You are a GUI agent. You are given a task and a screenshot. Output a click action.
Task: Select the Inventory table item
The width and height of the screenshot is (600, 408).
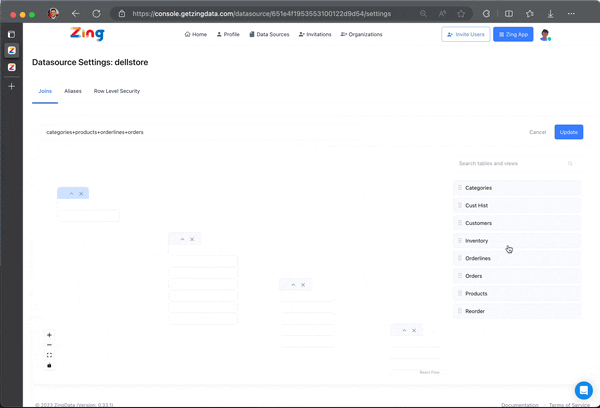coord(517,241)
